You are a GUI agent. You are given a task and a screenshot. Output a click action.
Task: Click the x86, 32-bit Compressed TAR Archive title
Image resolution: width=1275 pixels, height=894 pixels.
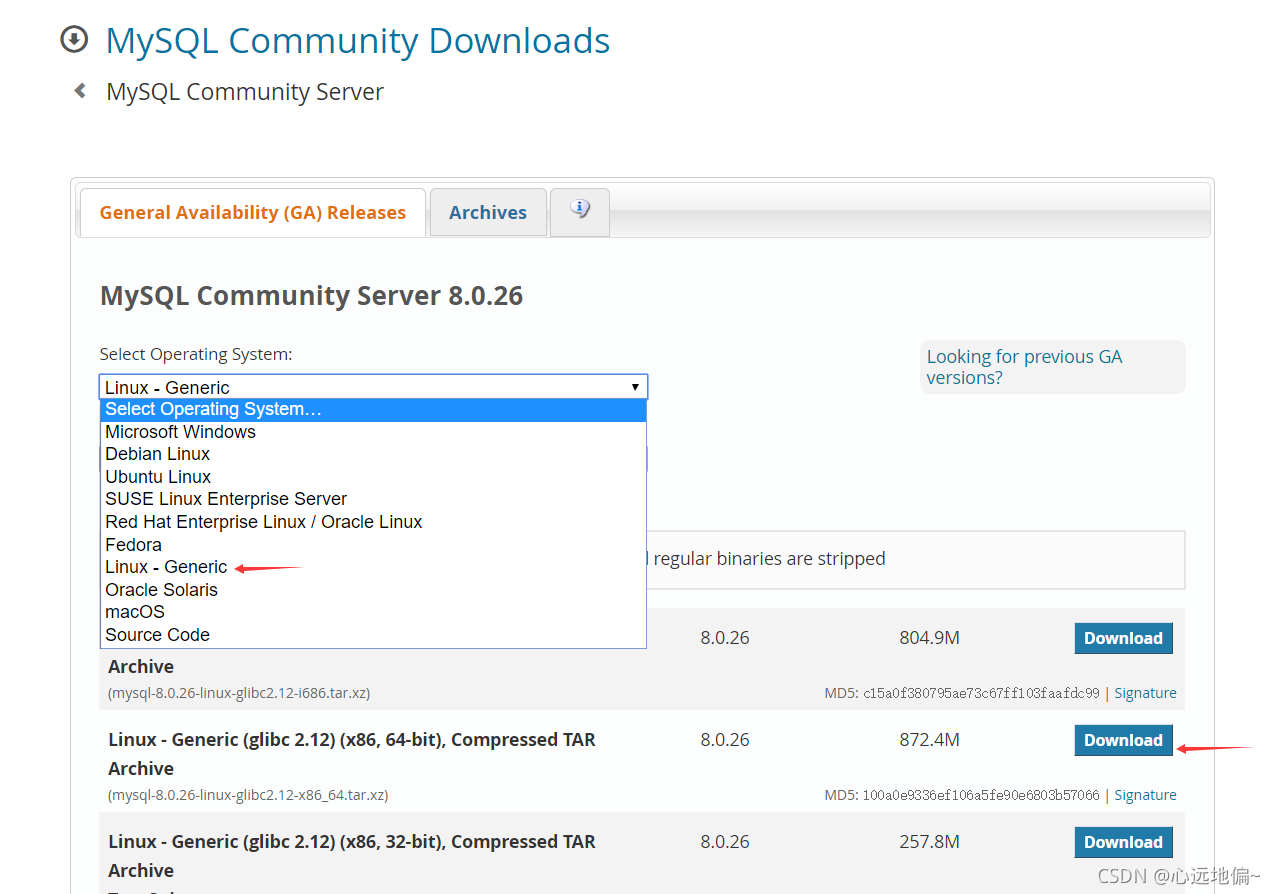pos(352,856)
